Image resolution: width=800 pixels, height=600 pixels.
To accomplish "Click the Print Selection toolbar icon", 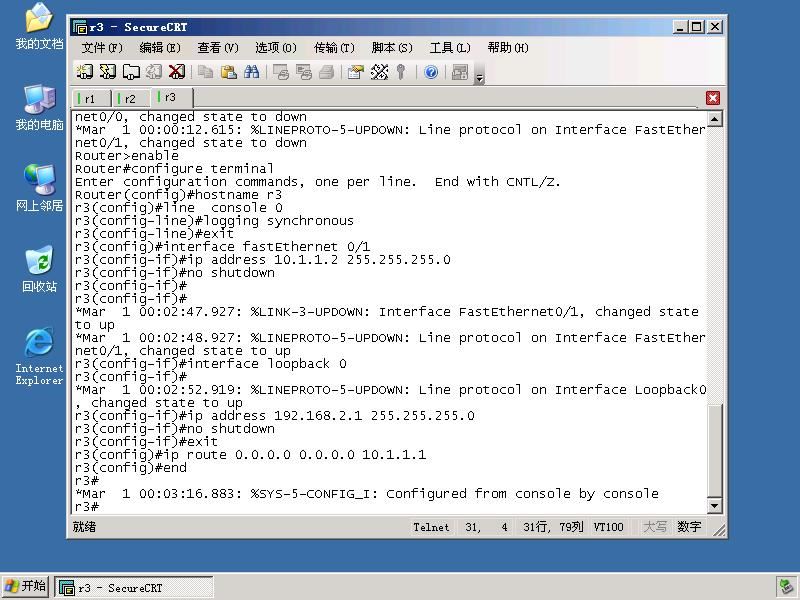I will 304,72.
